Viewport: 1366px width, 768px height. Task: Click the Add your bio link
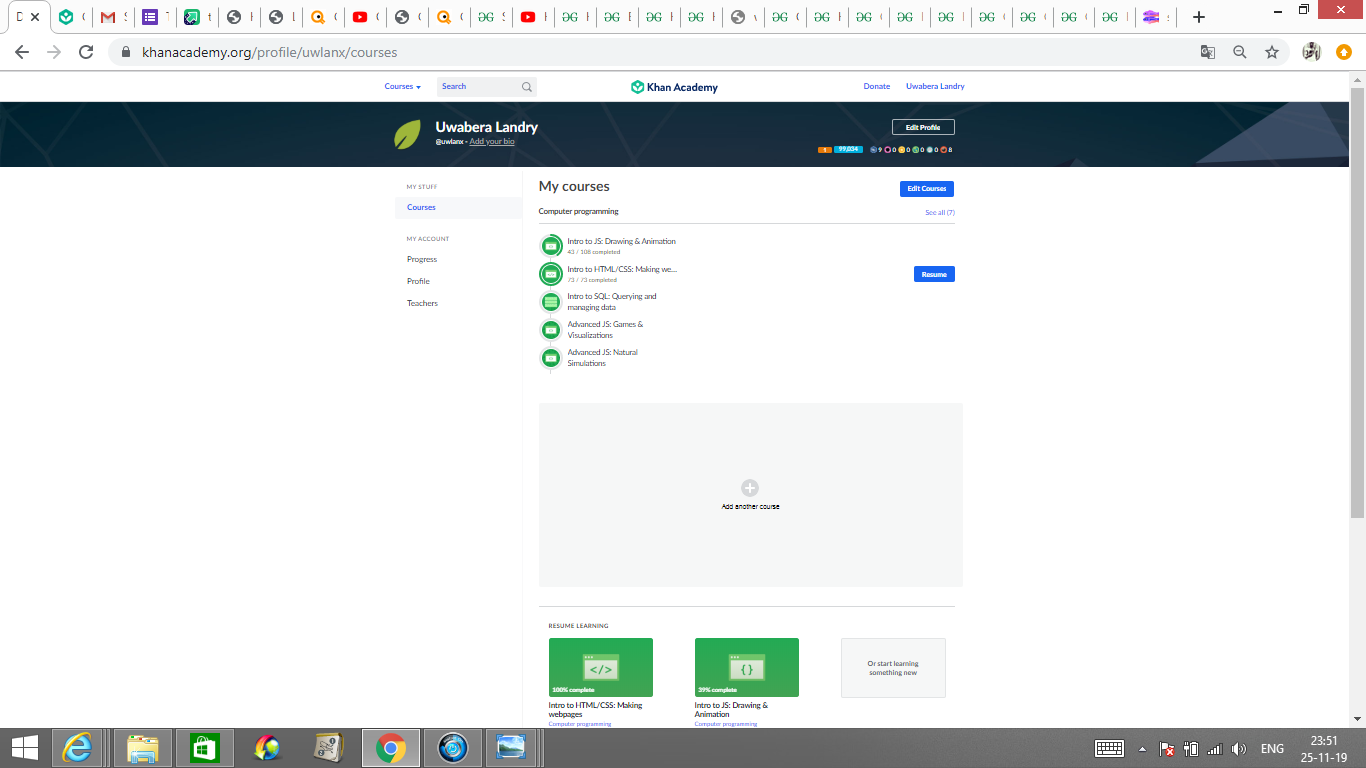(x=492, y=142)
